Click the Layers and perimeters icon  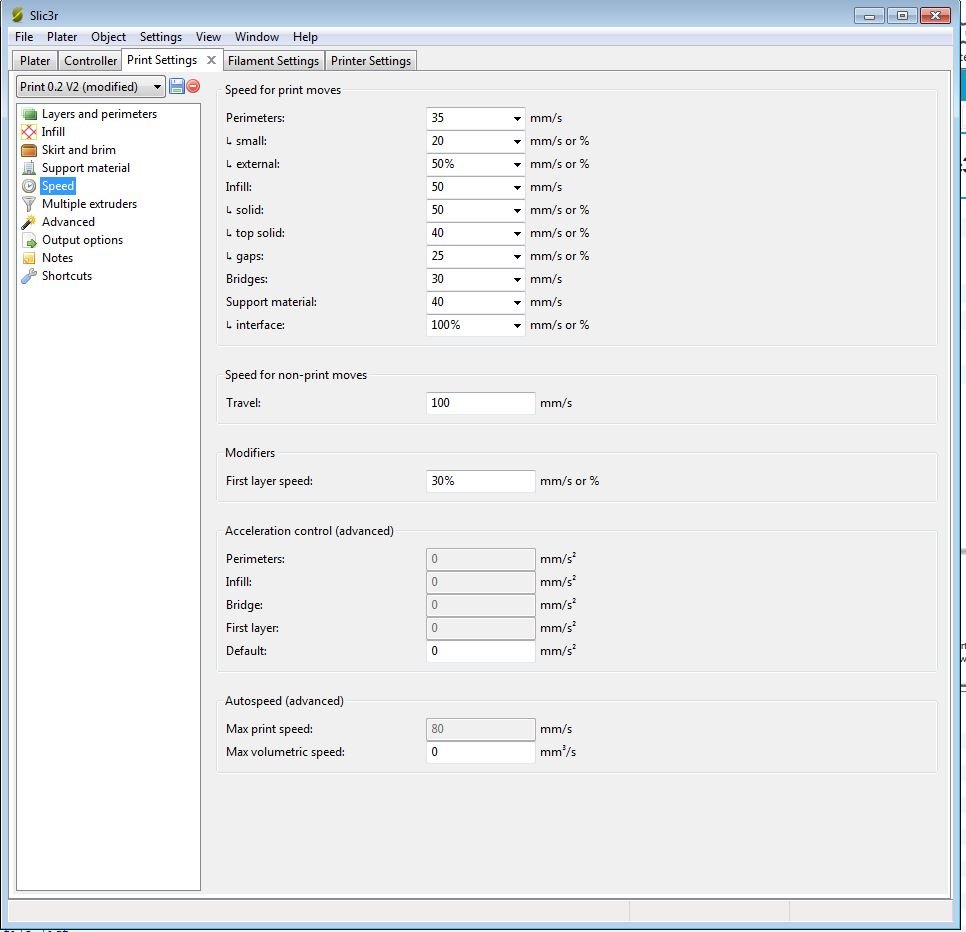coord(29,114)
